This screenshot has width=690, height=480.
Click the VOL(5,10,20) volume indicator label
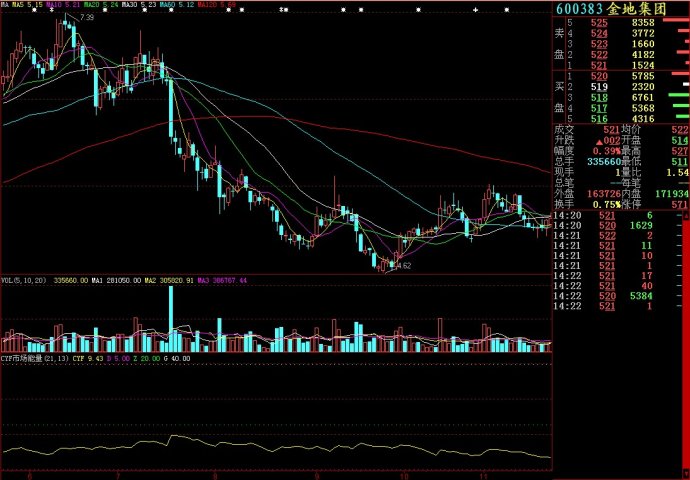24,281
